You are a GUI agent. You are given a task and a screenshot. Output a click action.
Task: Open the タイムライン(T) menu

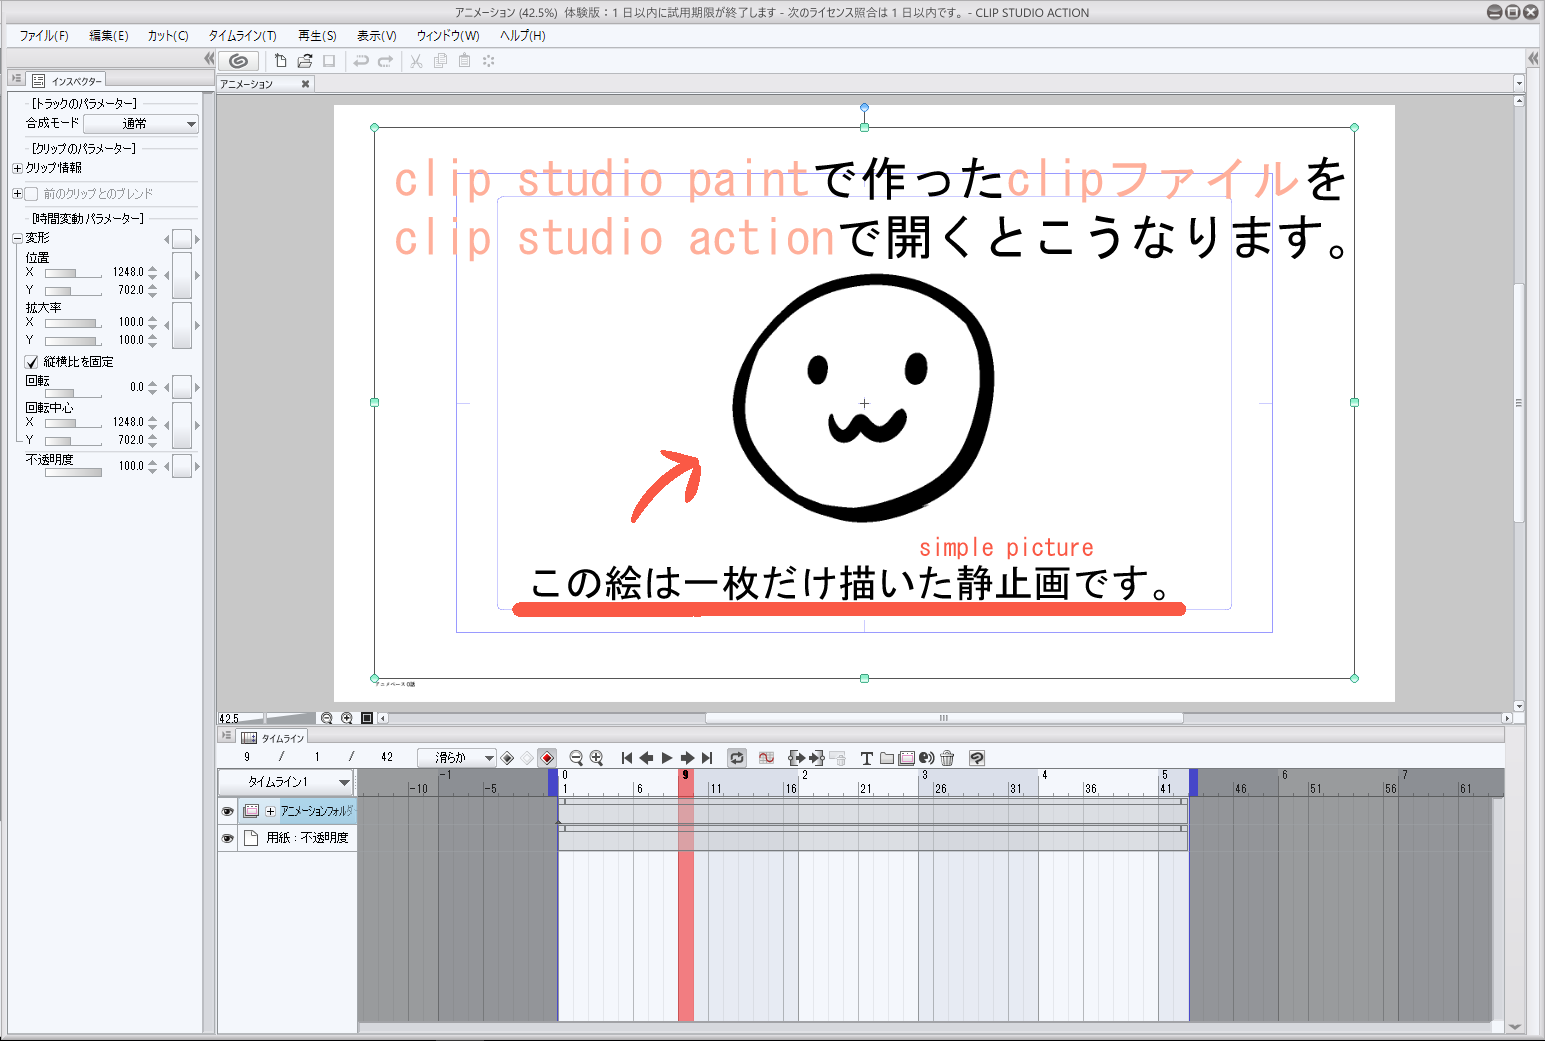tap(242, 36)
